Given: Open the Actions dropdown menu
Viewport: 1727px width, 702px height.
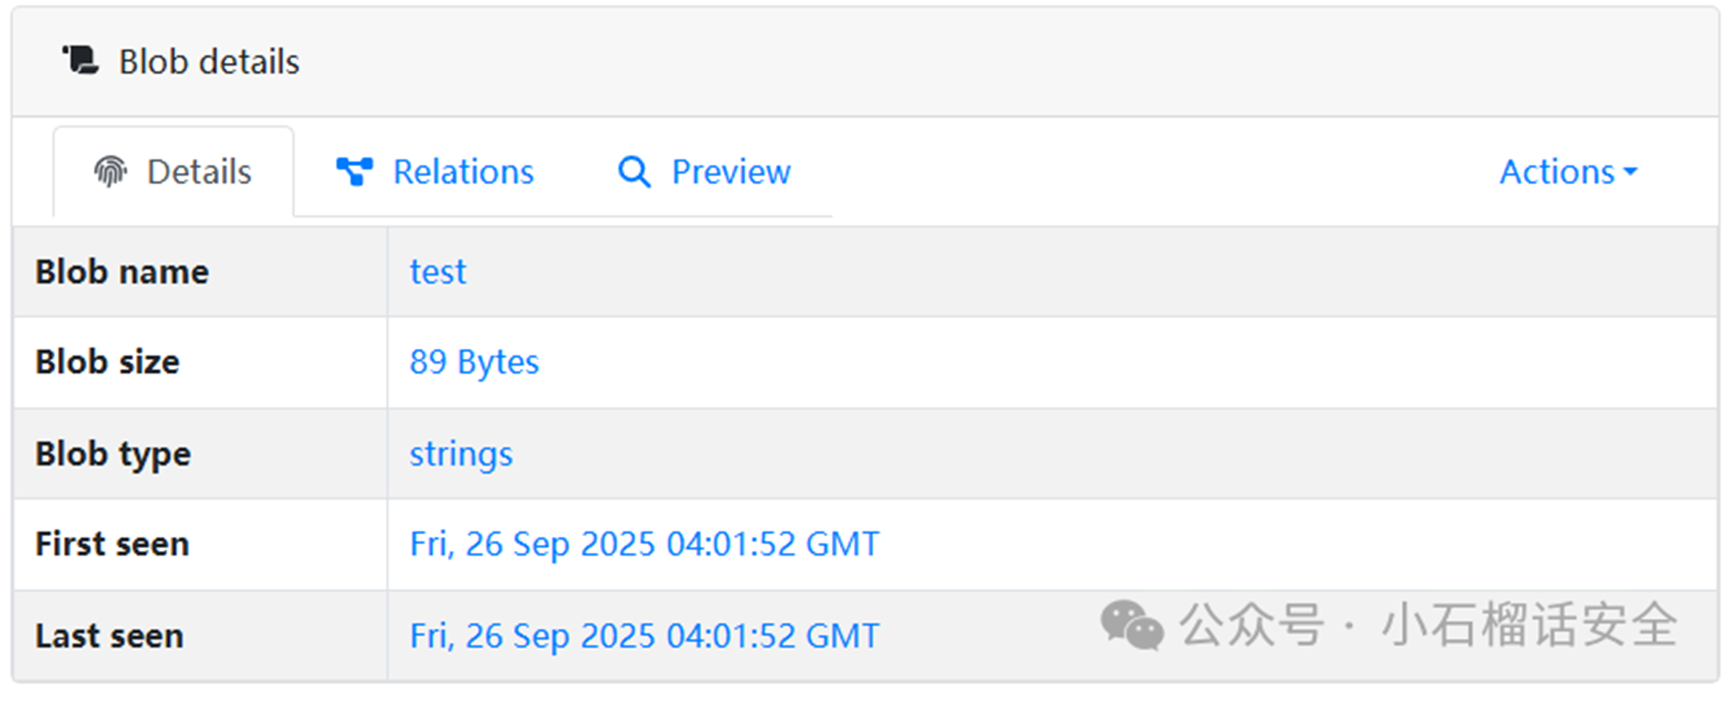Looking at the screenshot, I should [x=1557, y=172].
